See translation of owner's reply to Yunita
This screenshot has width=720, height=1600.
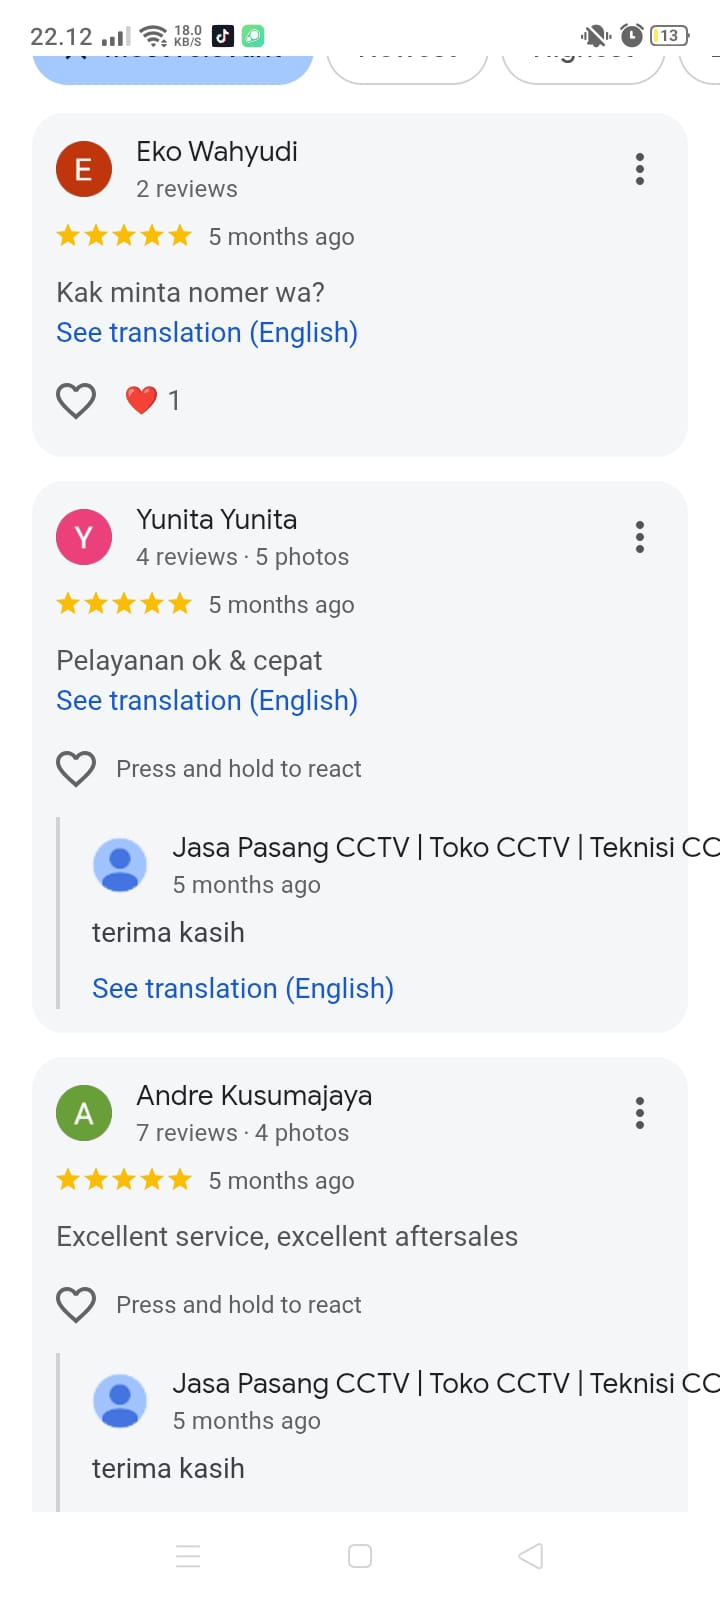pyautogui.click(x=243, y=989)
